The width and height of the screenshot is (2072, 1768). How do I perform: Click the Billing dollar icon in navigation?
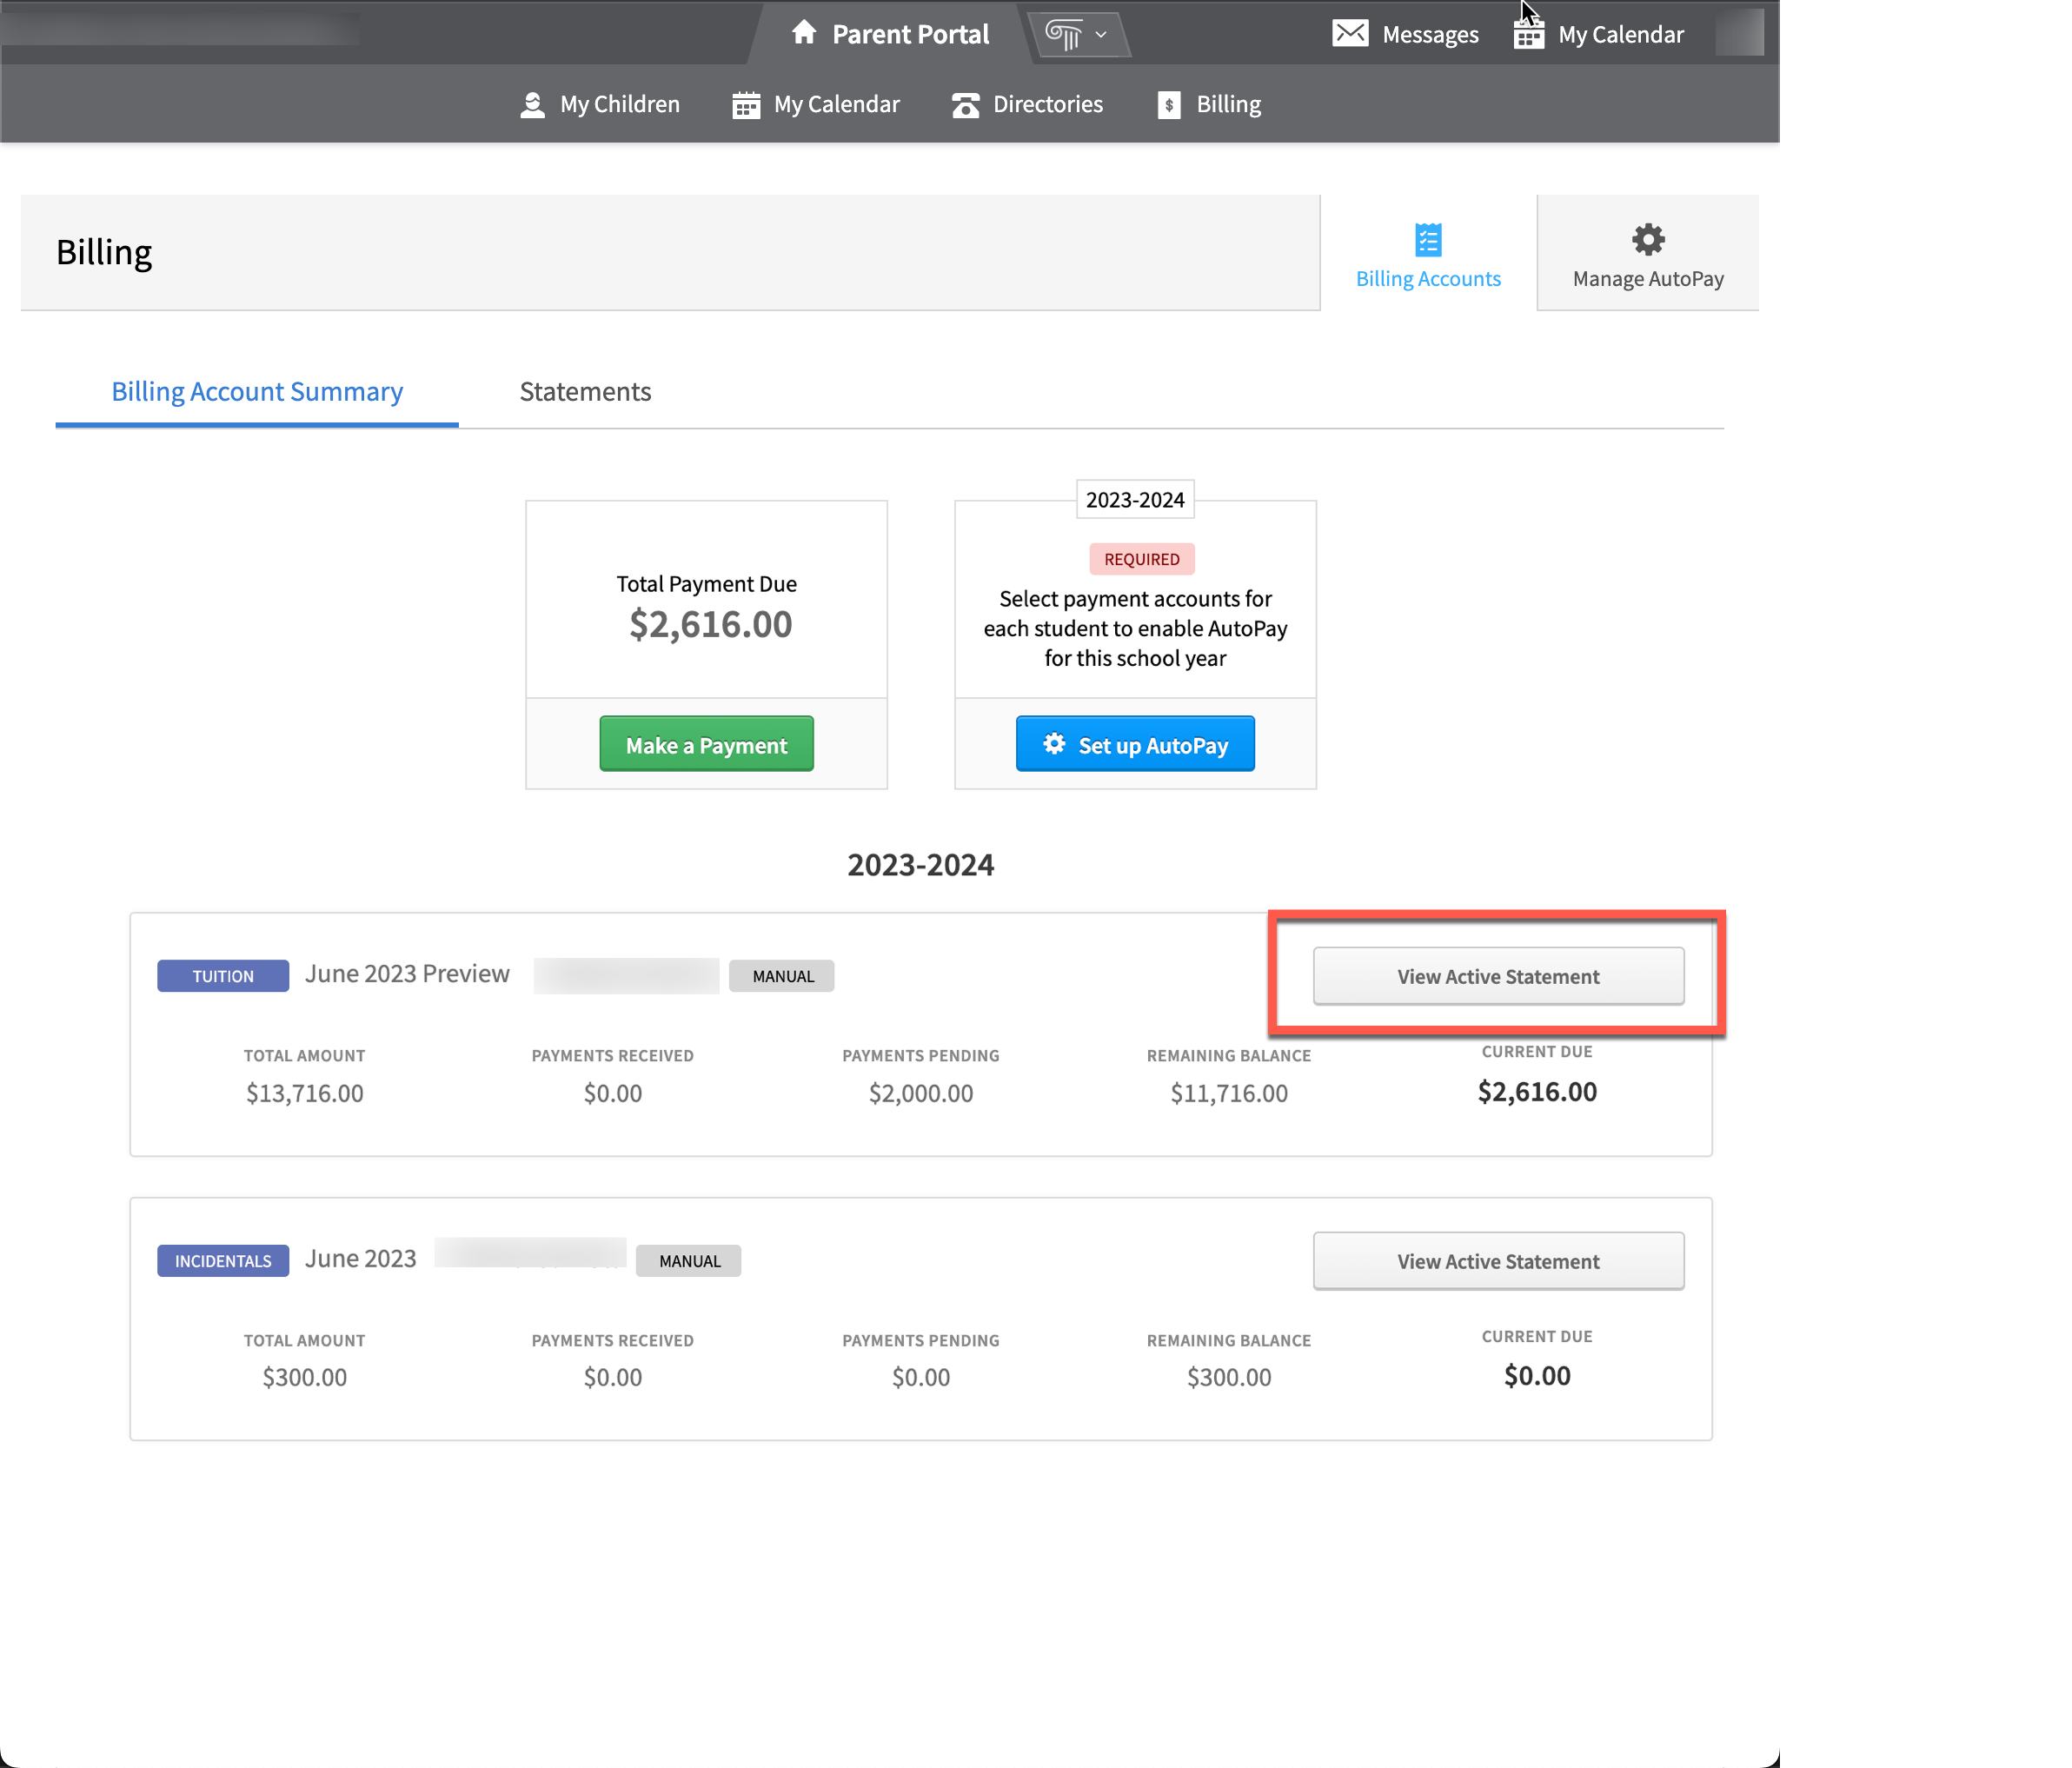coord(1167,104)
